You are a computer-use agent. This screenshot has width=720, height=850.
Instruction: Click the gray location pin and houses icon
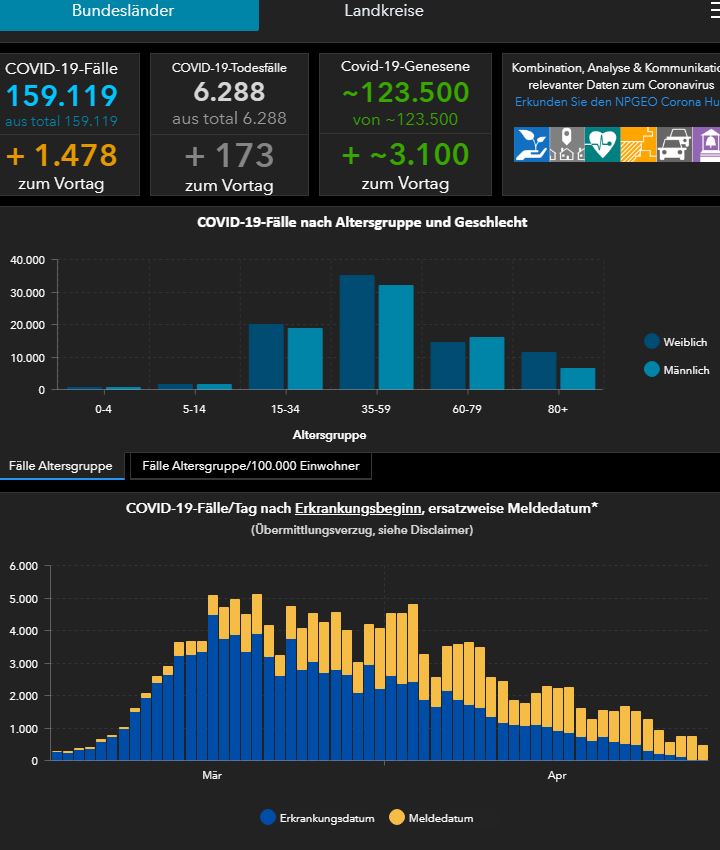[x=567, y=144]
